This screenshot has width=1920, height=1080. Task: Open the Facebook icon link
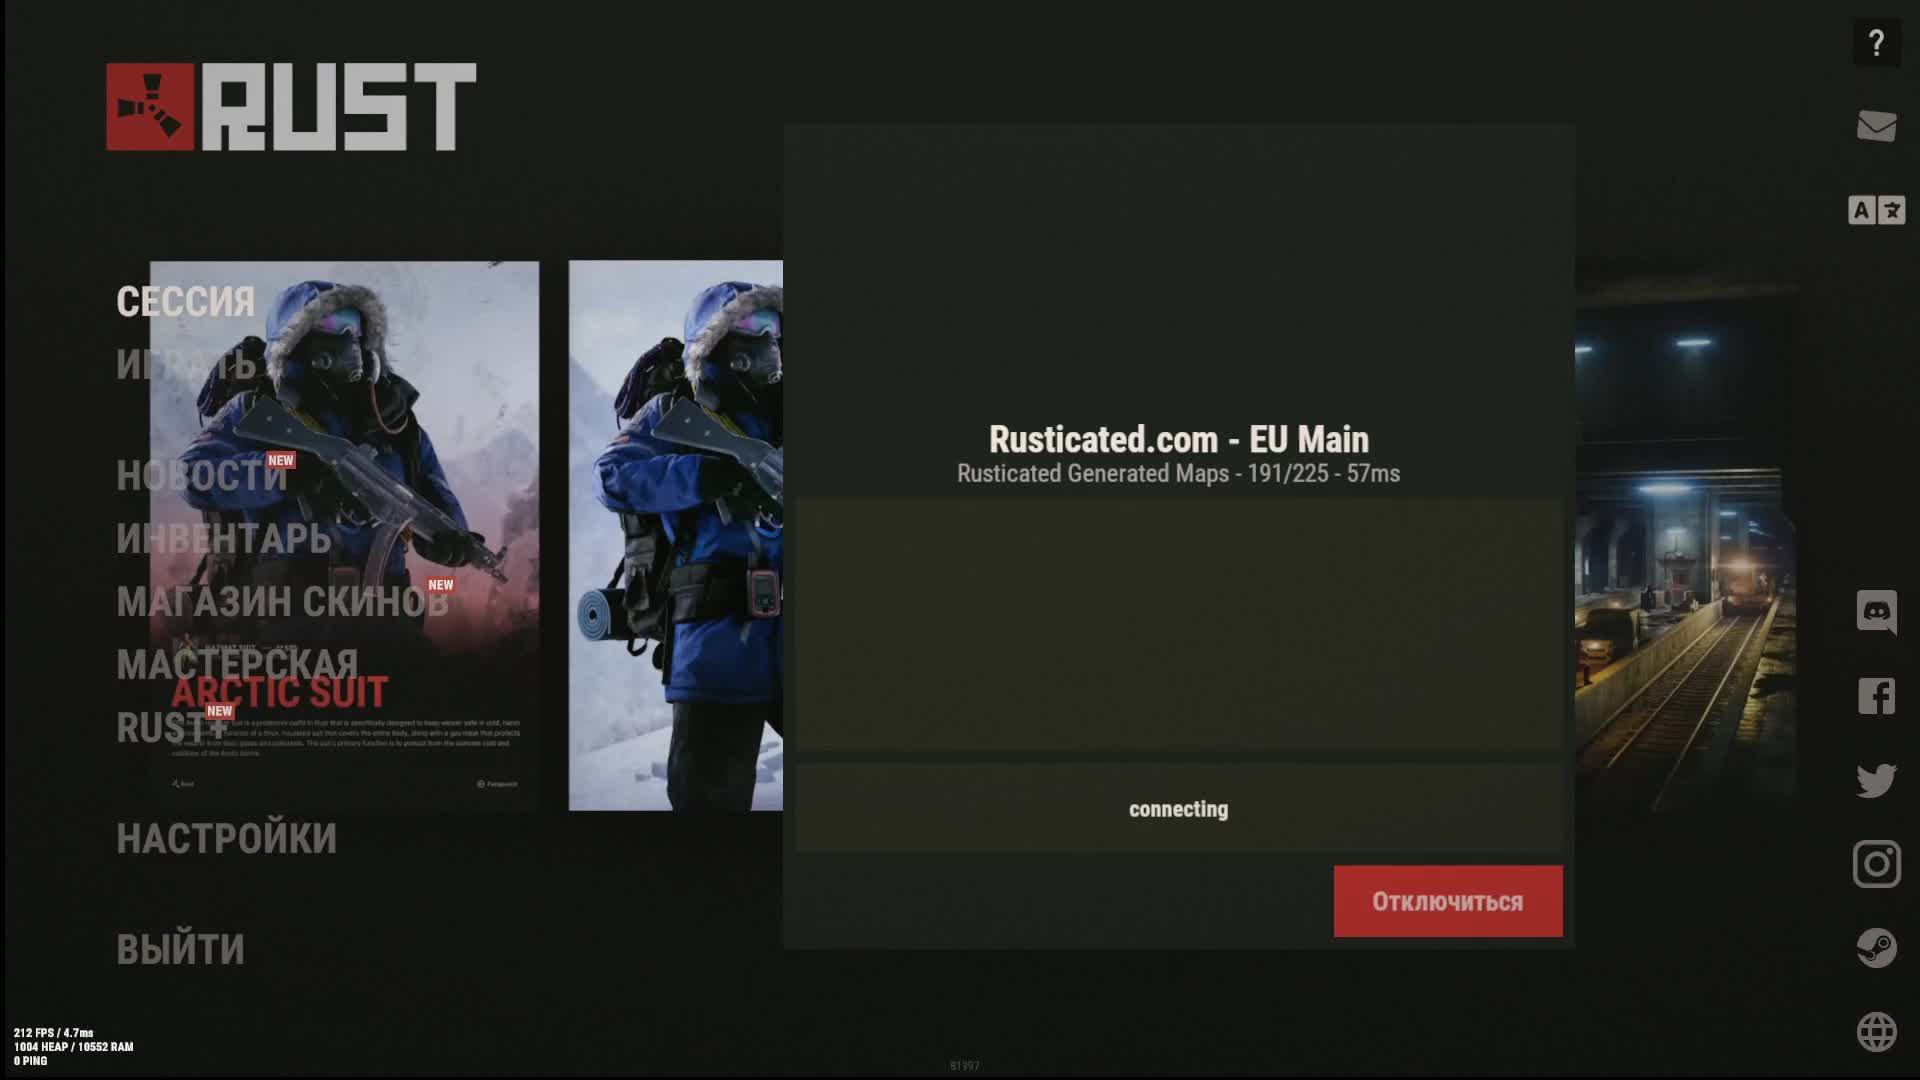coord(1876,696)
